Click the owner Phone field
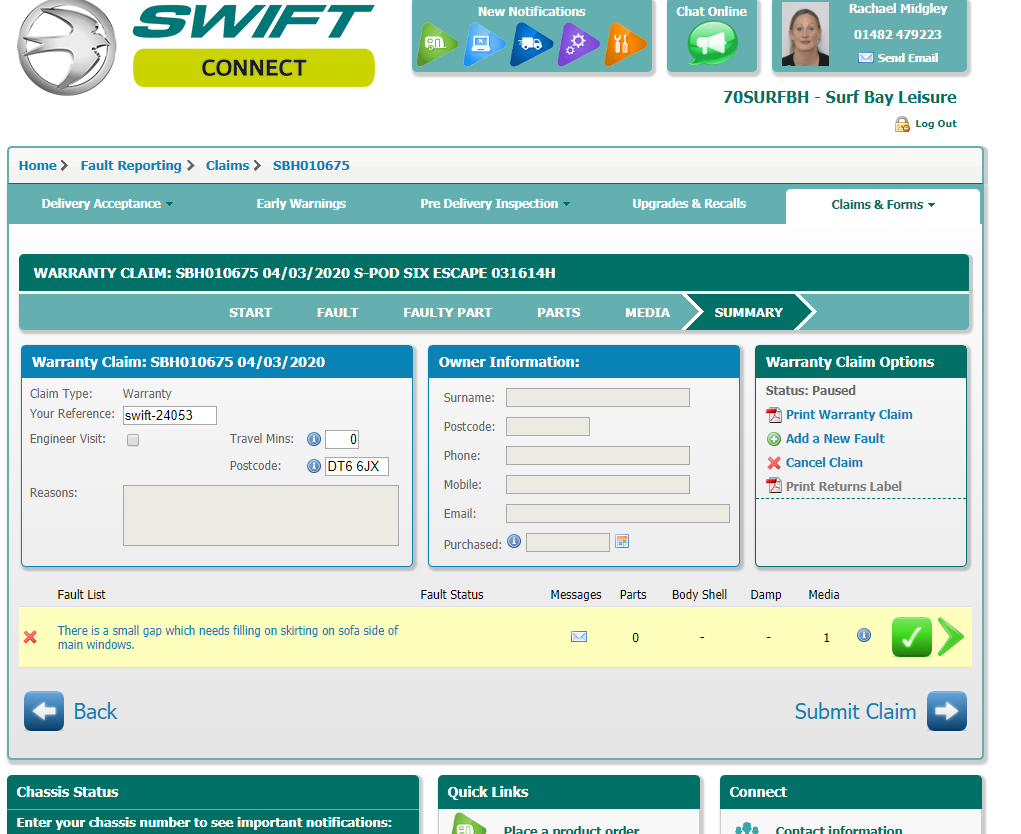1021x834 pixels. (x=598, y=456)
